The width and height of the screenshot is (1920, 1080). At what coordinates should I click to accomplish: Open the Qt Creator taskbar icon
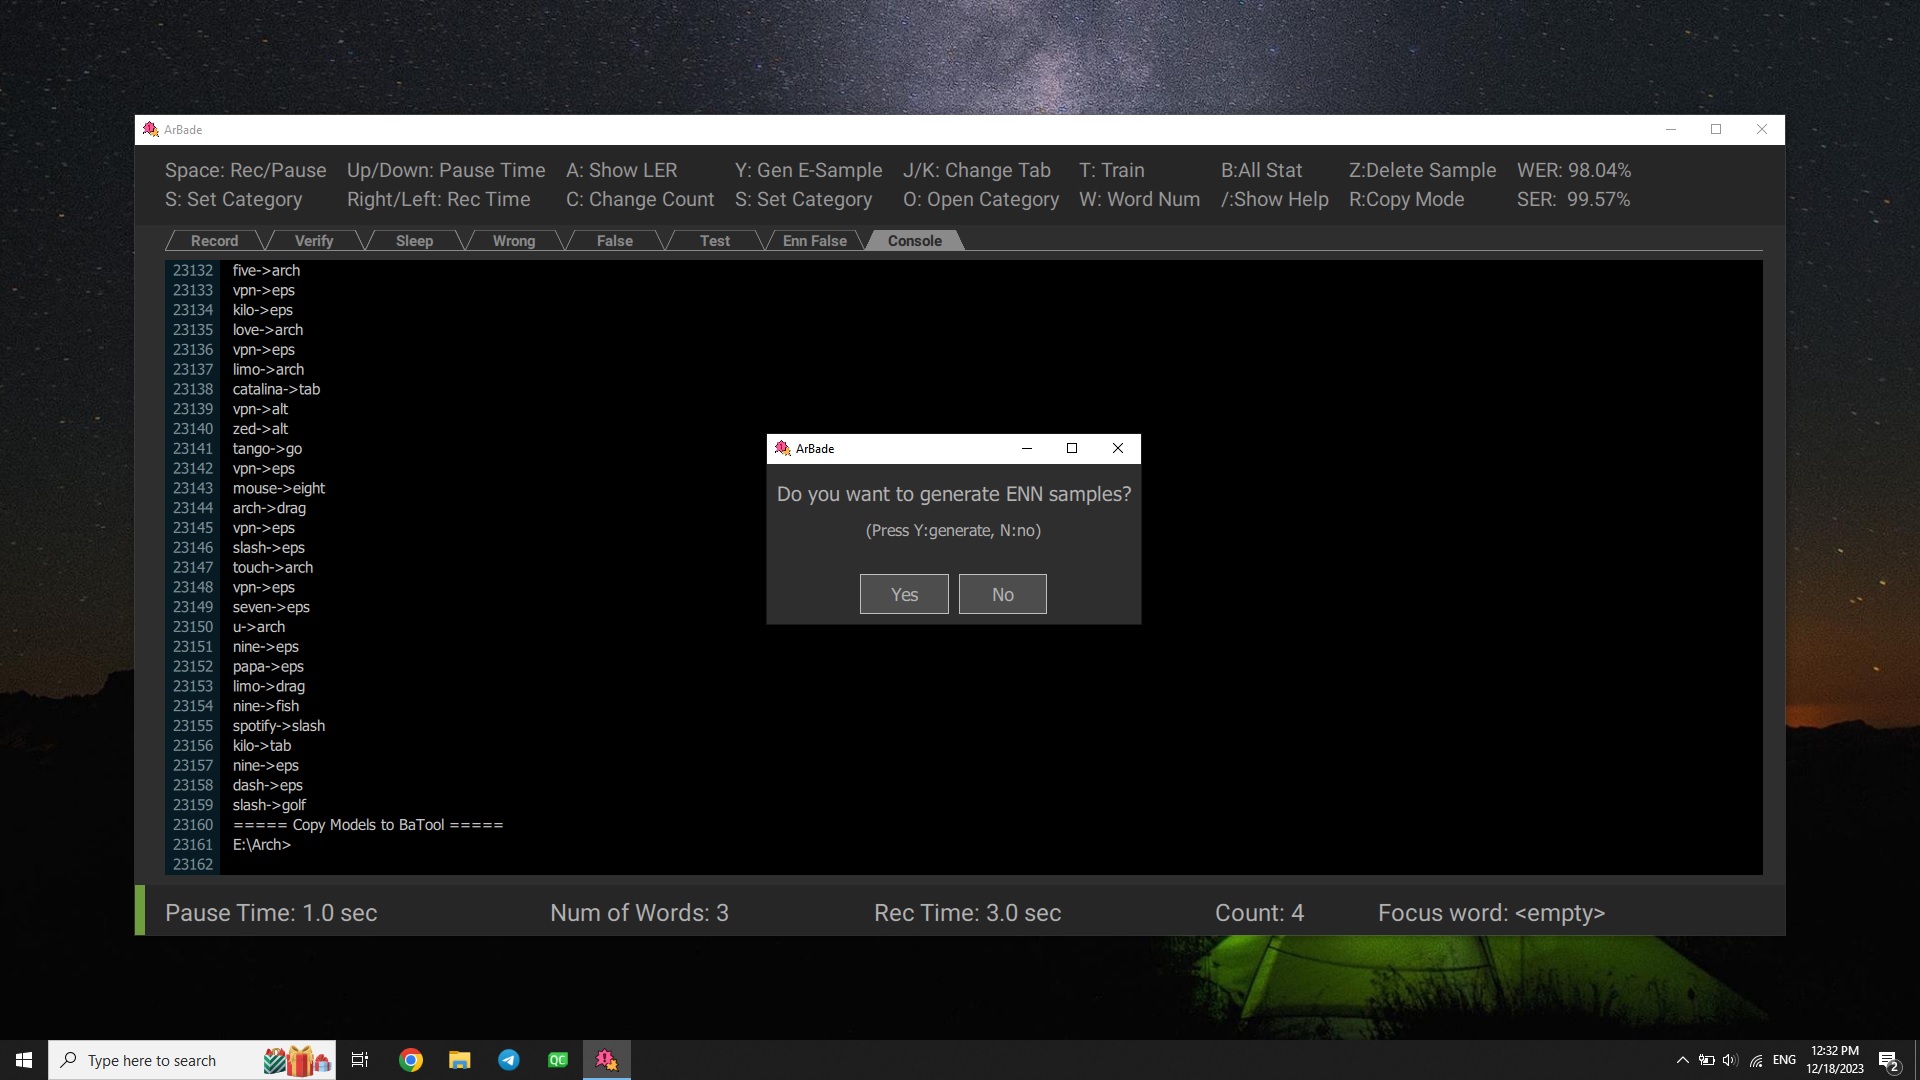(x=558, y=1060)
